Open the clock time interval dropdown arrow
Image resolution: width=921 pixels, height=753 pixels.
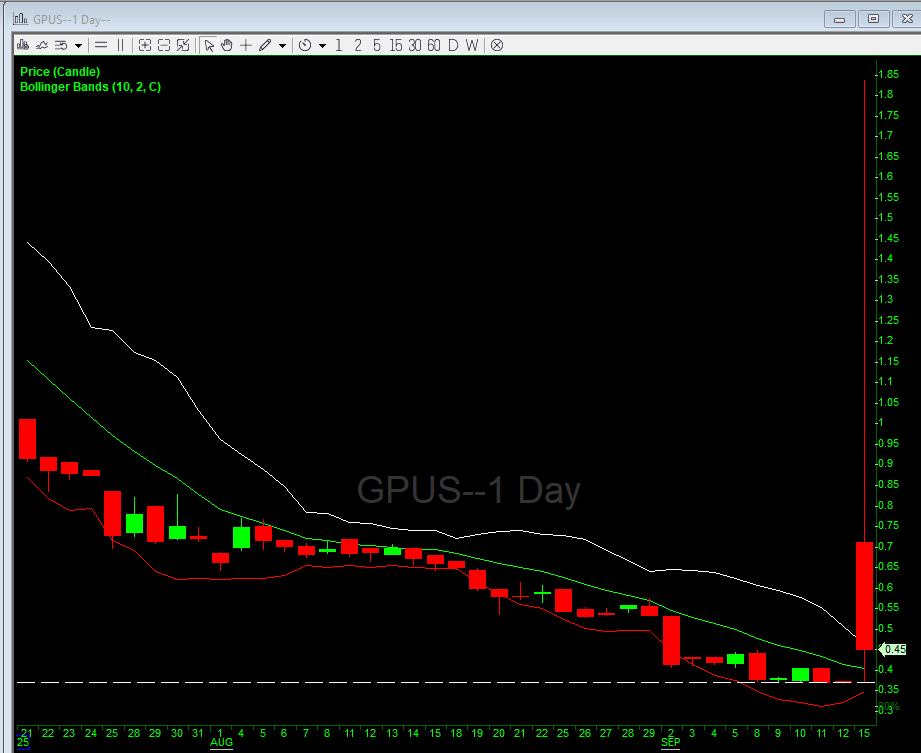click(x=322, y=45)
